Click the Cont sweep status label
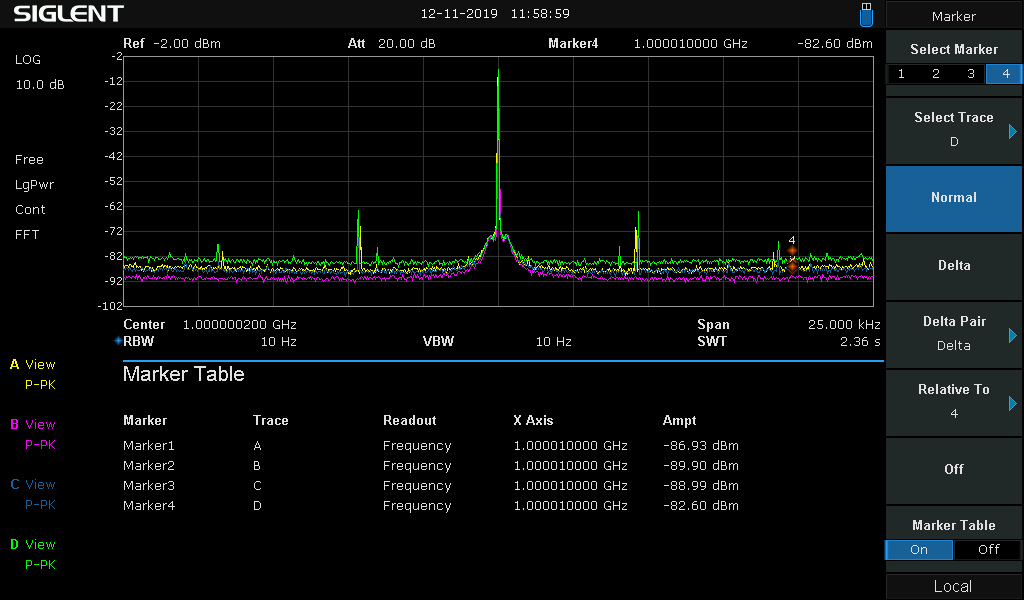Screen dimensions: 1024x600 click(30, 210)
